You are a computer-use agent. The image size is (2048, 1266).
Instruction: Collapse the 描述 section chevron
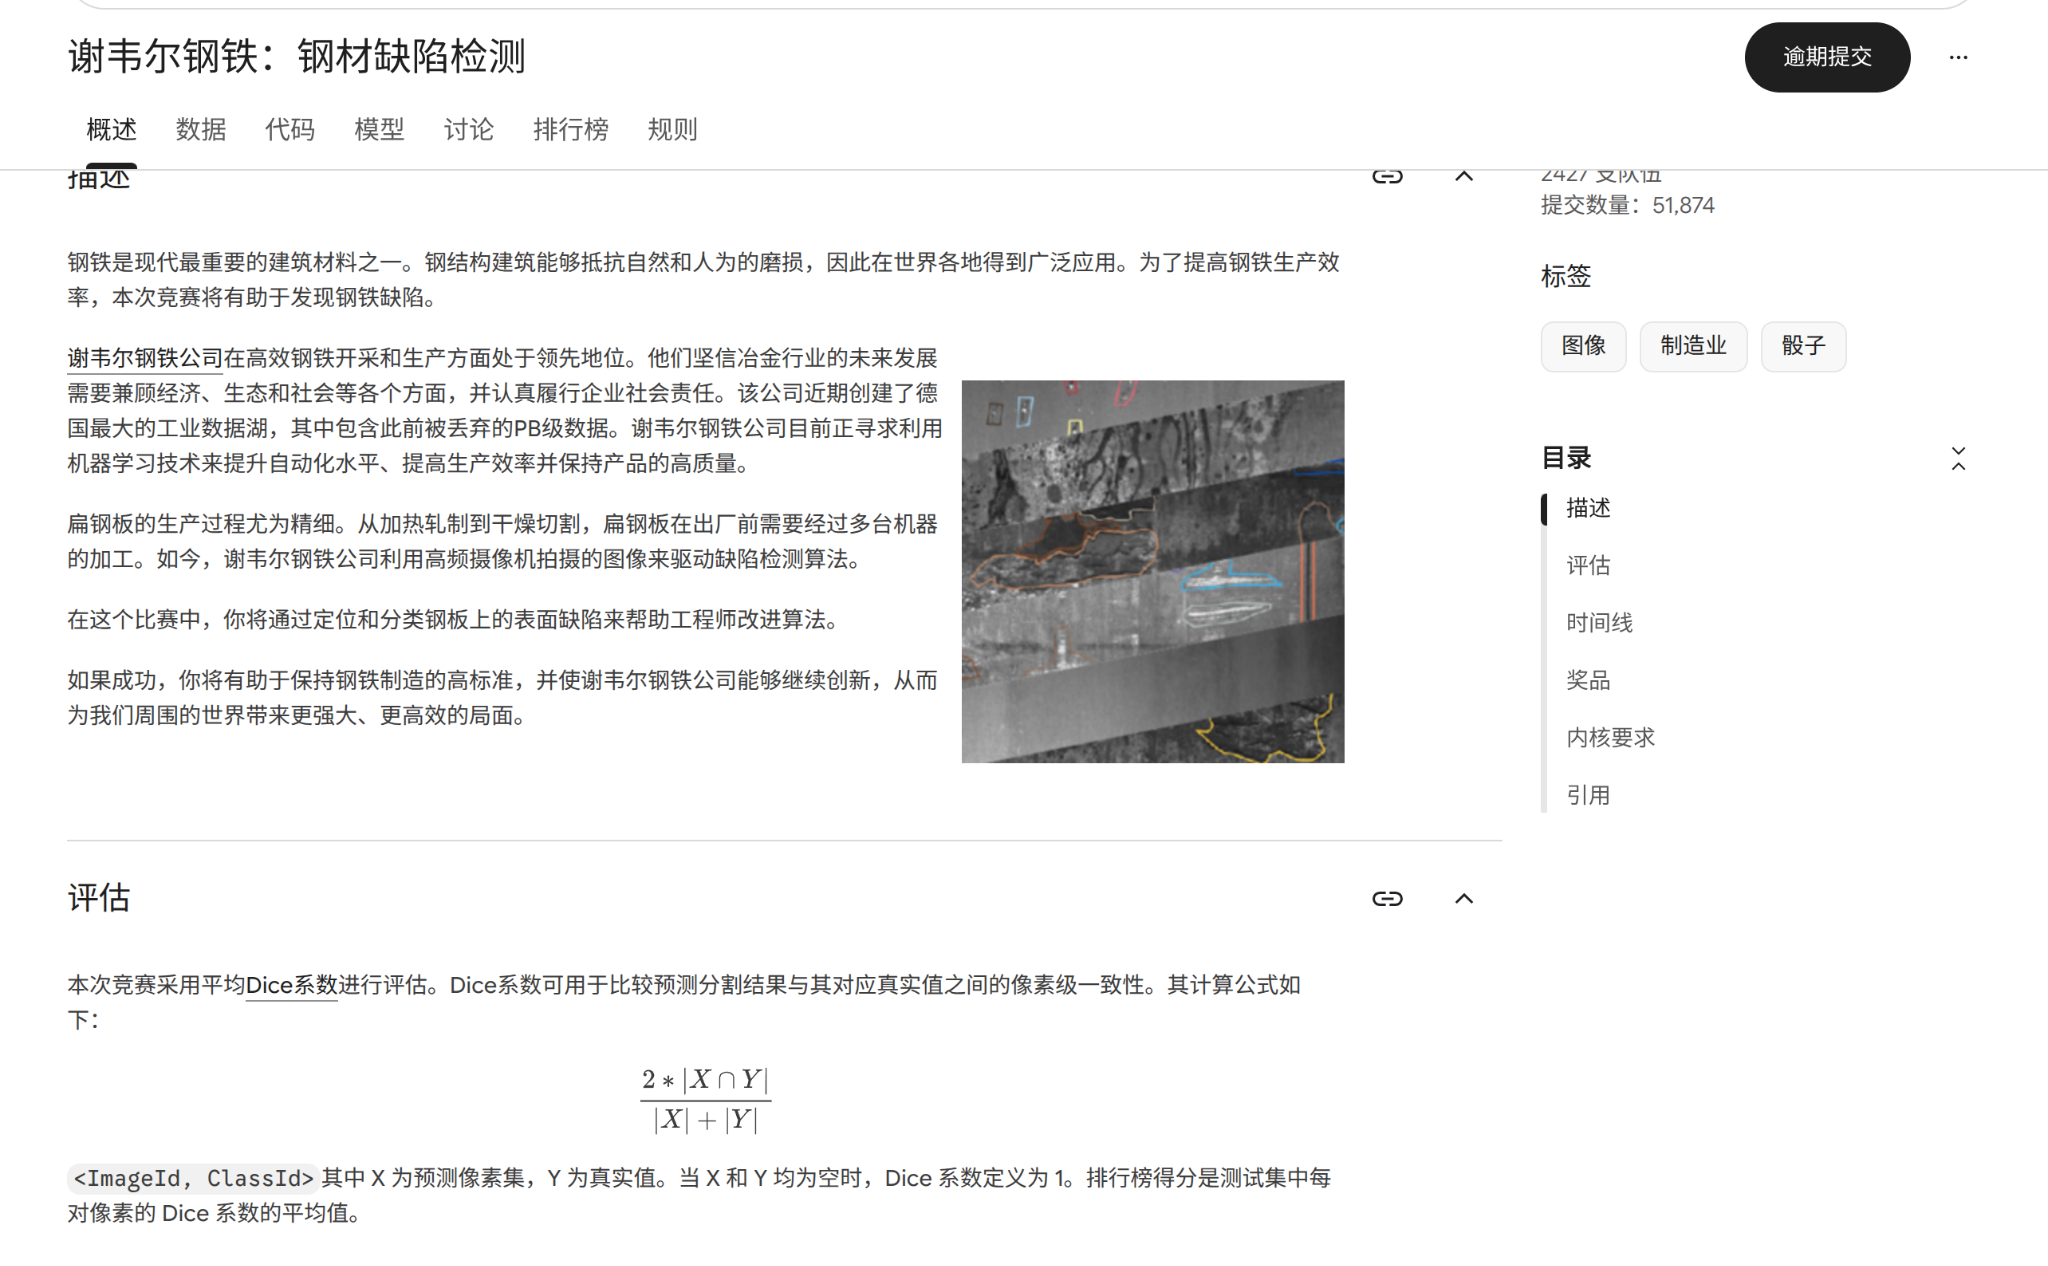pos(1464,177)
